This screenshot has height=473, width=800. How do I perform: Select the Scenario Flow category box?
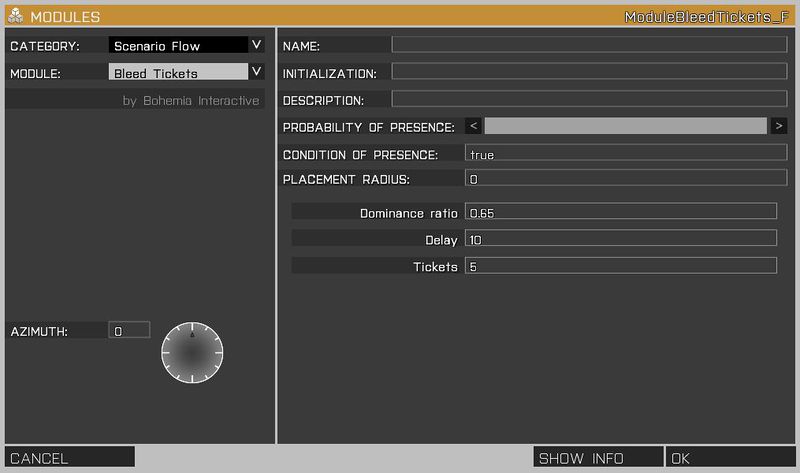tap(177, 45)
